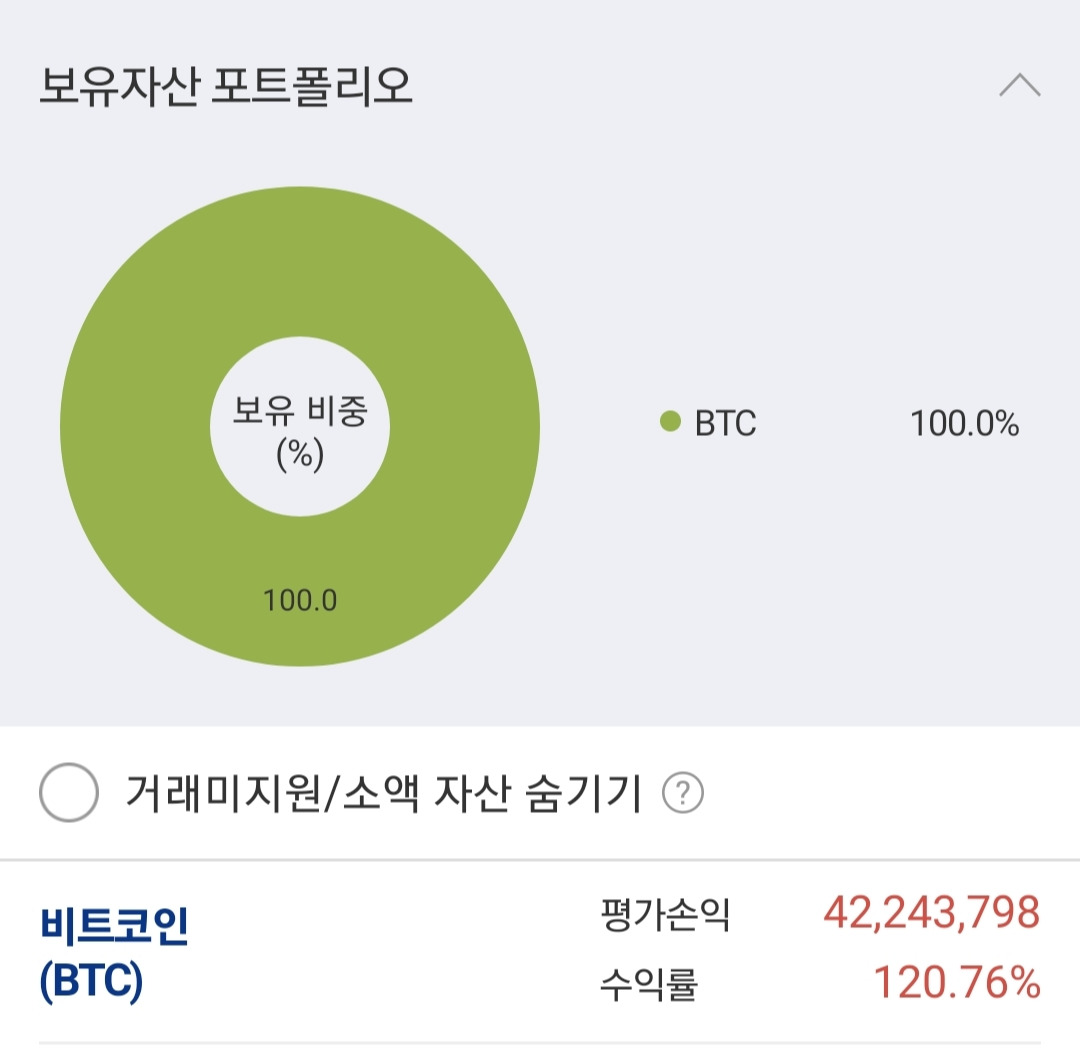Click the 평가손익 label text
Image resolution: width=1080 pixels, height=1052 pixels.
[x=646, y=914]
